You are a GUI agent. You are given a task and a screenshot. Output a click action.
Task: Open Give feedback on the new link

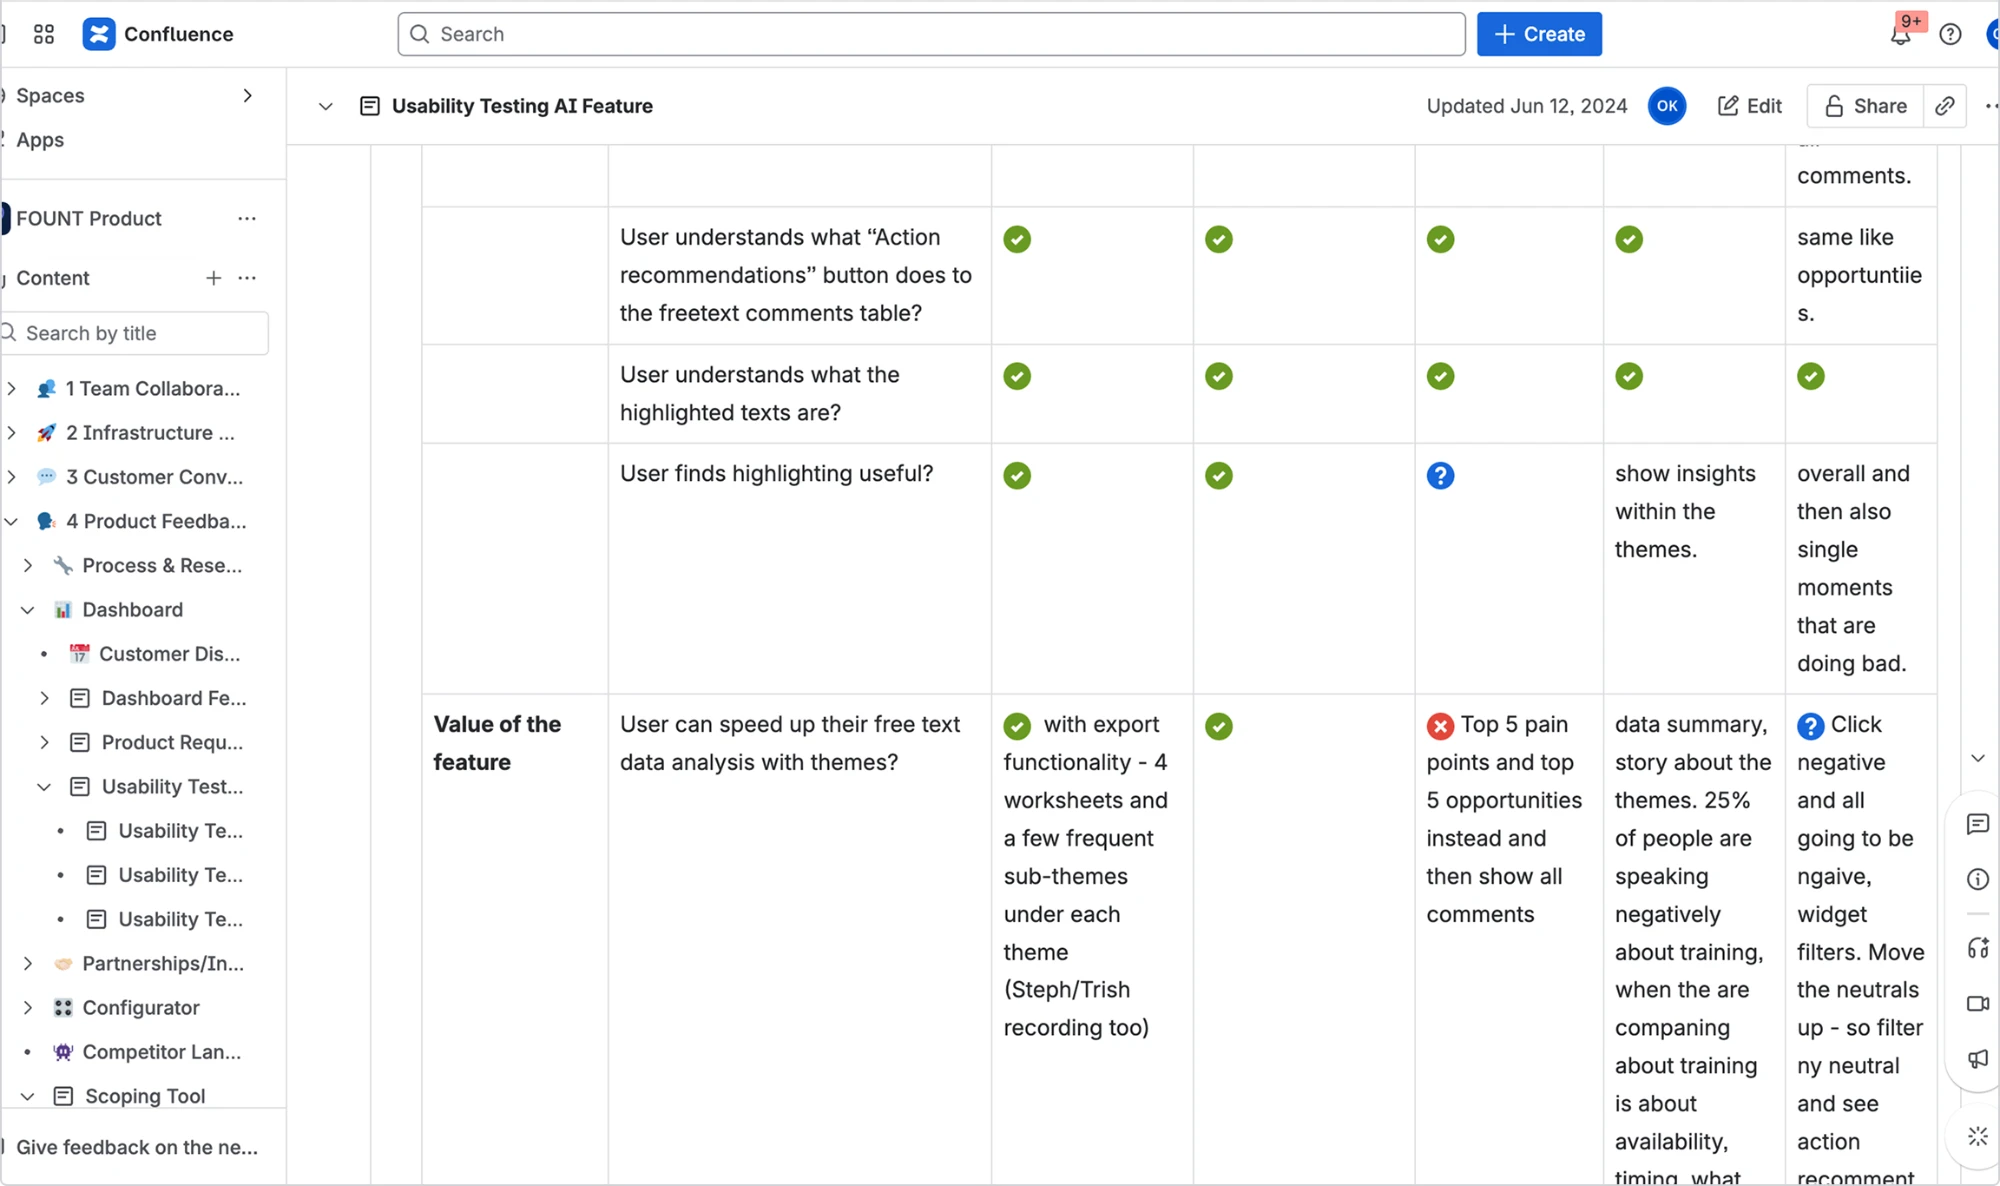137,1147
